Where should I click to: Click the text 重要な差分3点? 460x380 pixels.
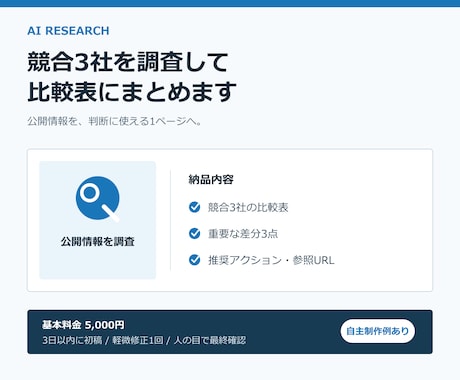[243, 234]
